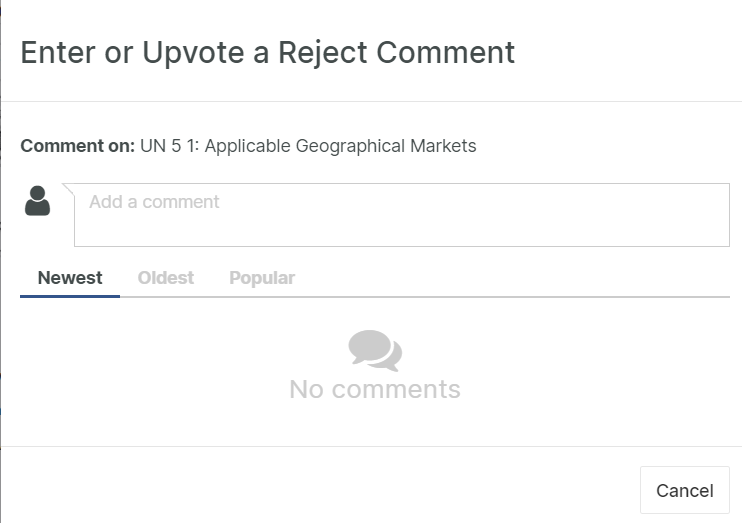The height and width of the screenshot is (523, 742).
Task: Click the word Reject in the title
Action: tap(325, 52)
